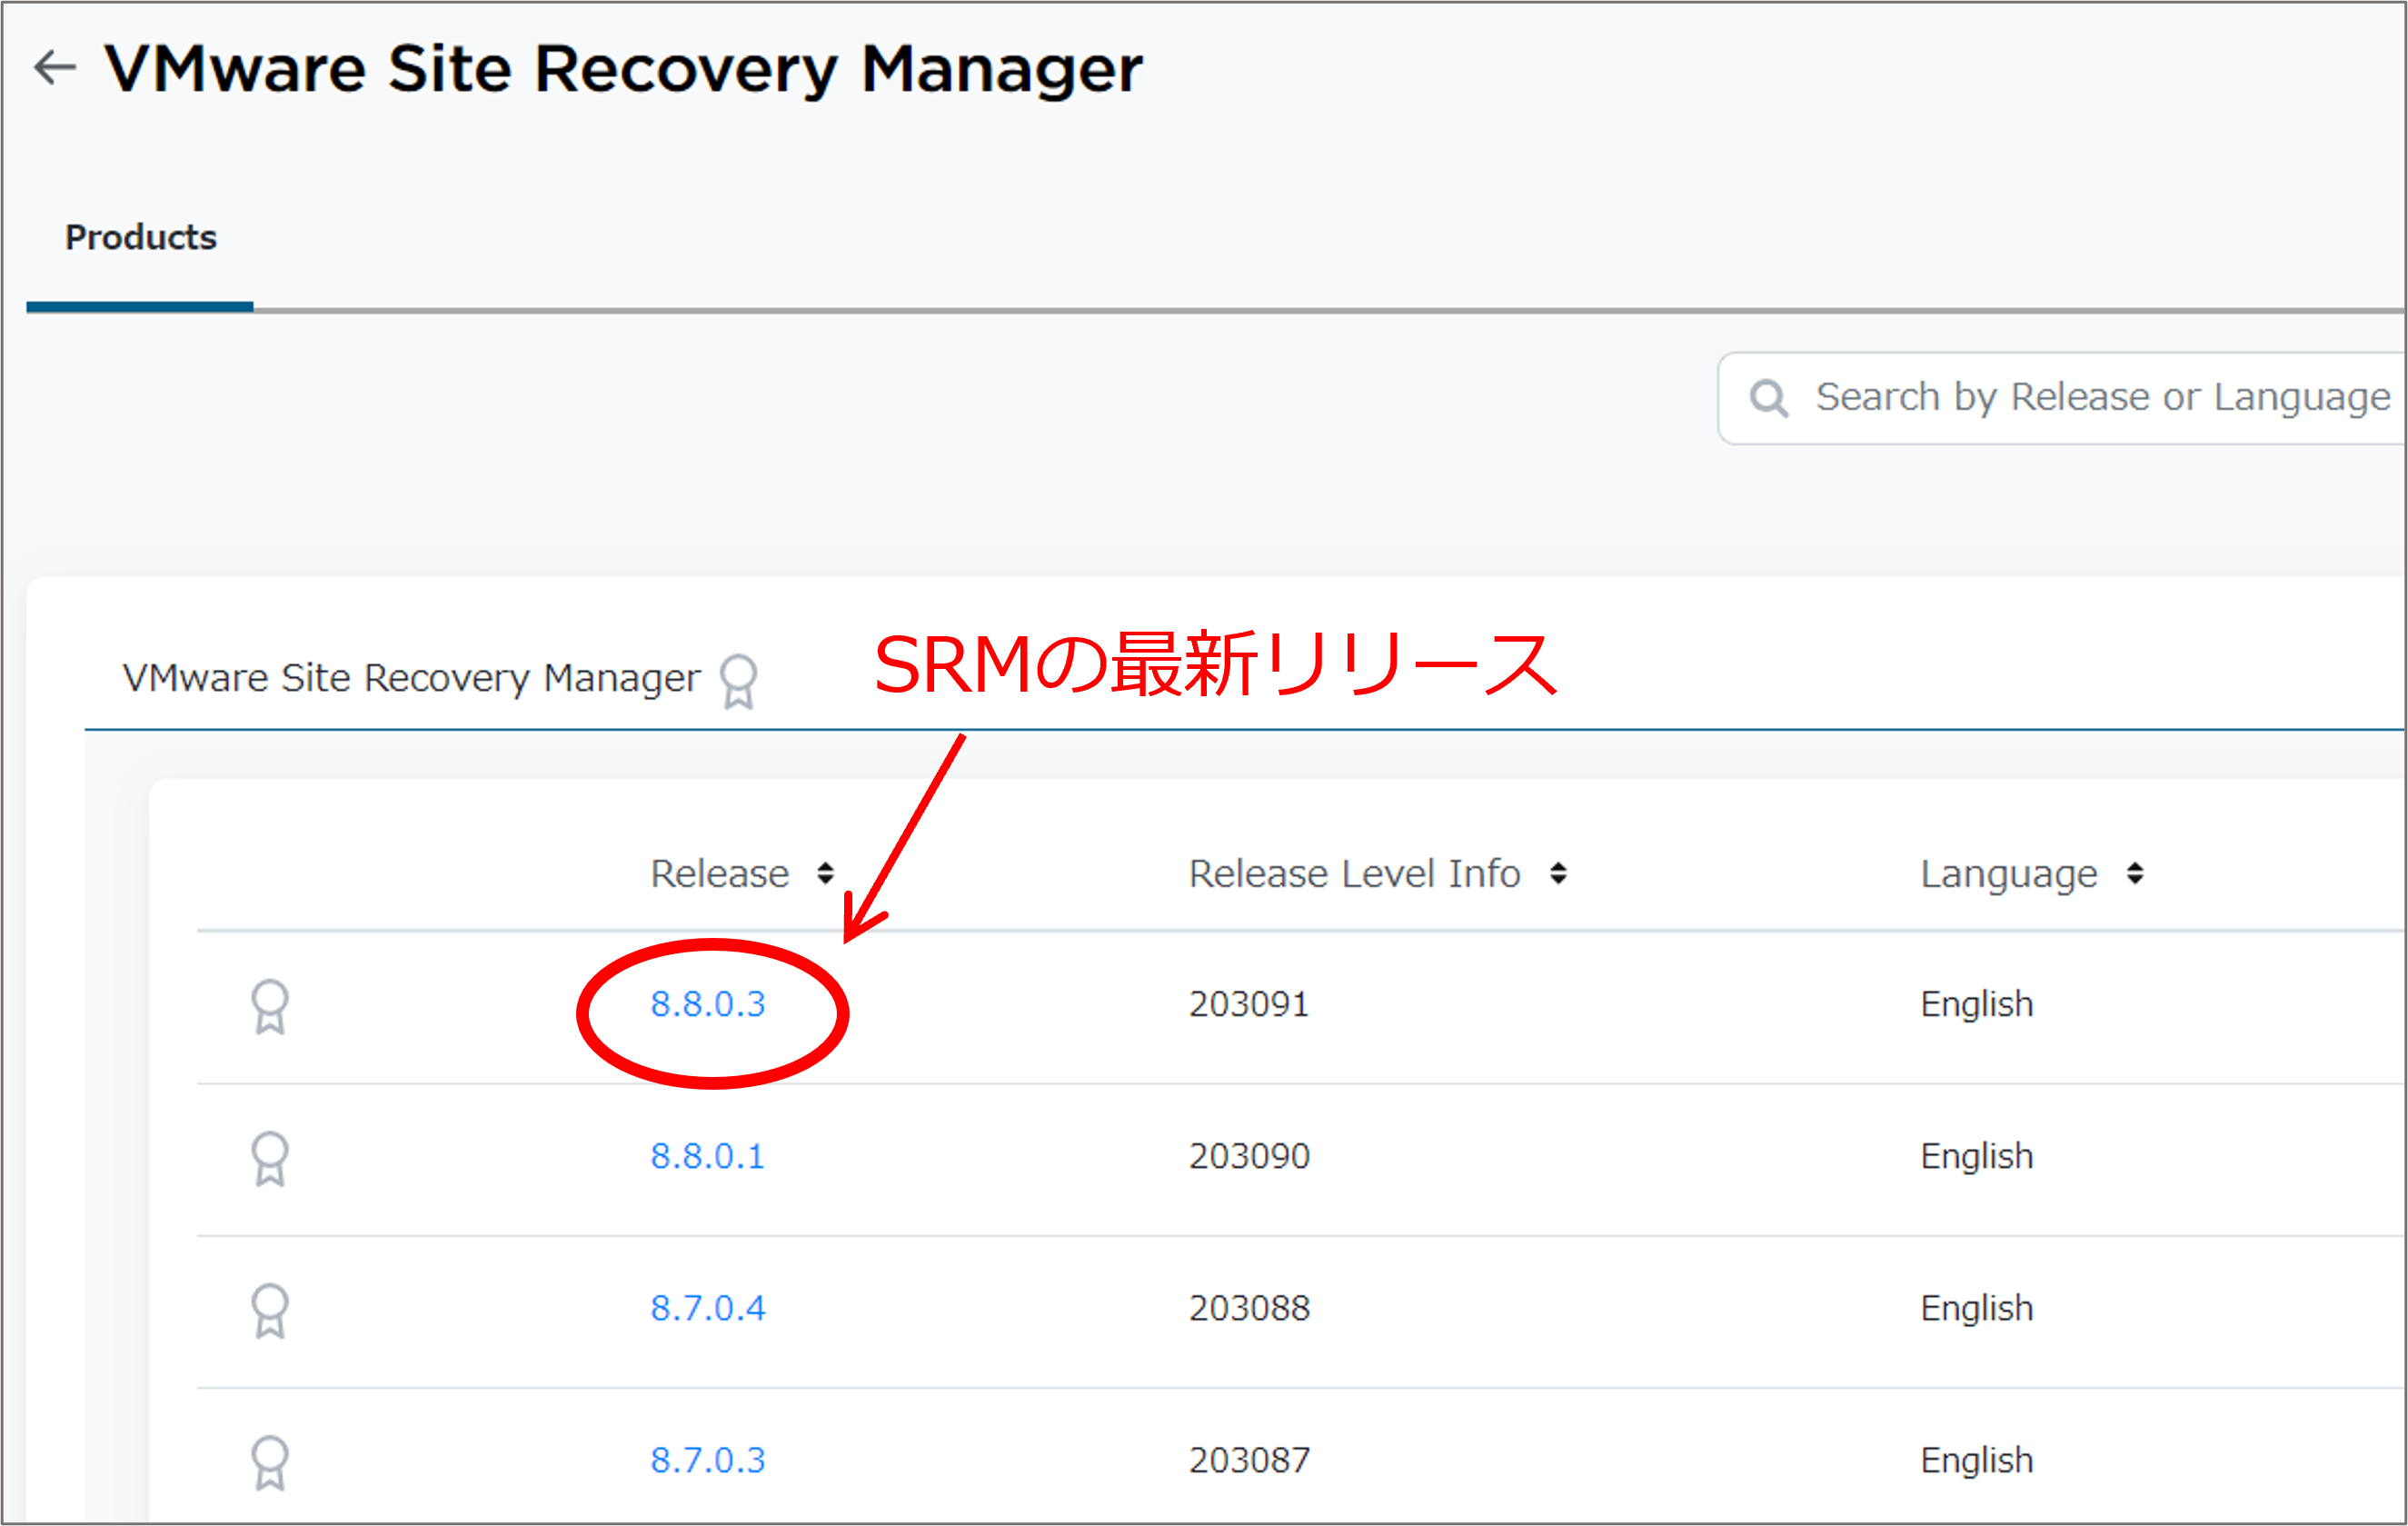
Task: Select the release level info 203087
Action: click(1249, 1459)
